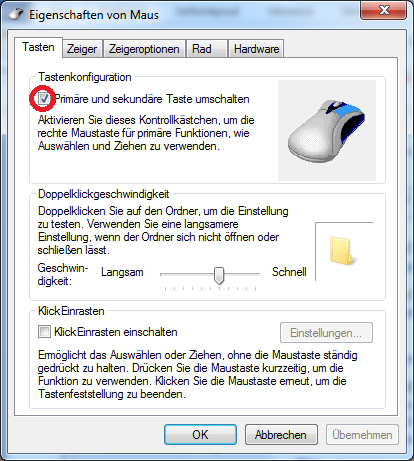The height and width of the screenshot is (461, 414).
Task: Click the double-click speed slider handle
Action: point(219,276)
